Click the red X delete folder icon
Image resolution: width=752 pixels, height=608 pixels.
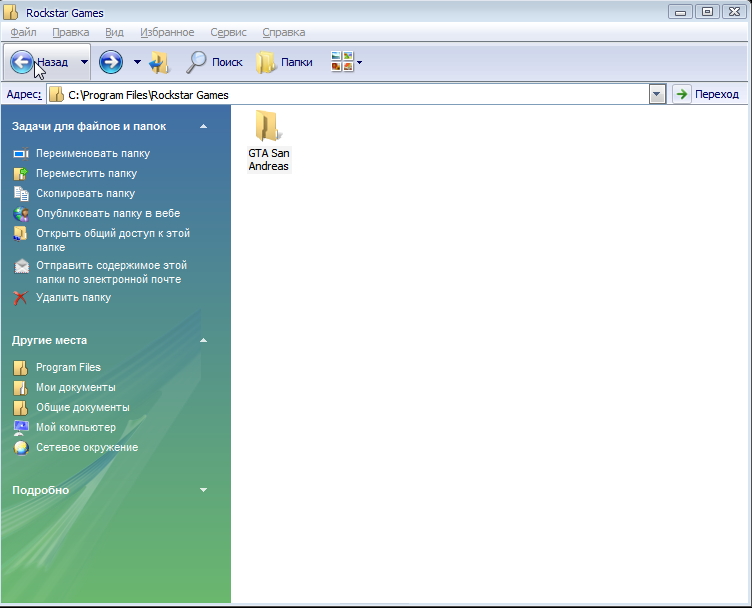pyautogui.click(x=20, y=298)
